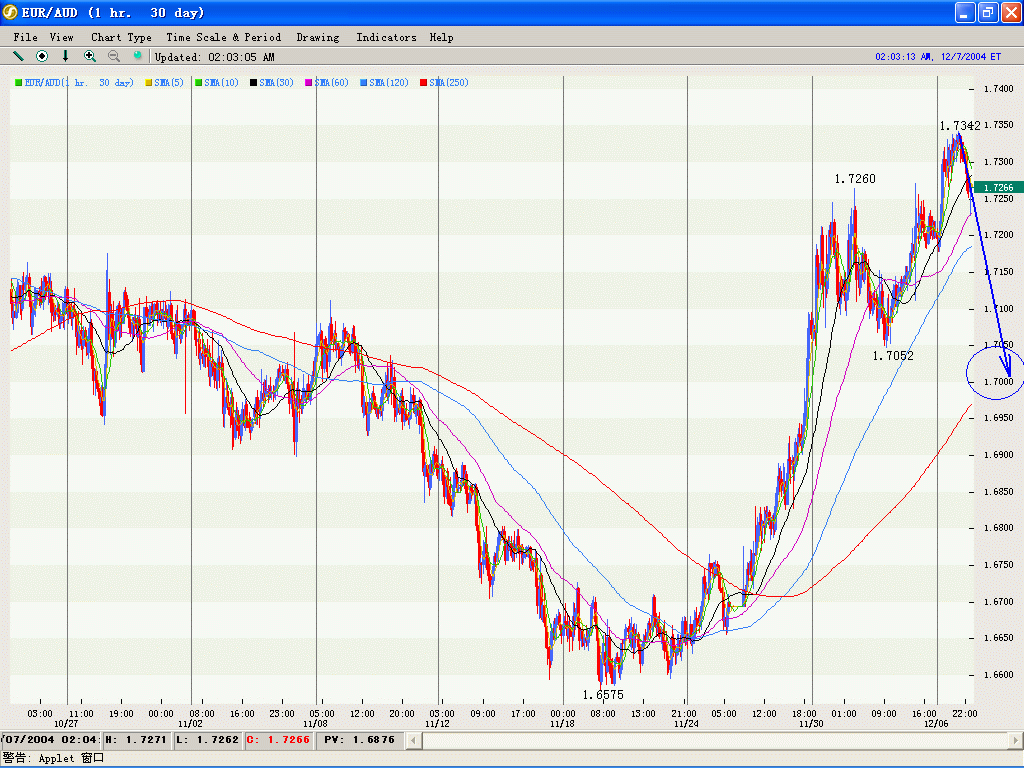Expand the Time Scale & Period menu
1024x768 pixels.
pyautogui.click(x=223, y=37)
